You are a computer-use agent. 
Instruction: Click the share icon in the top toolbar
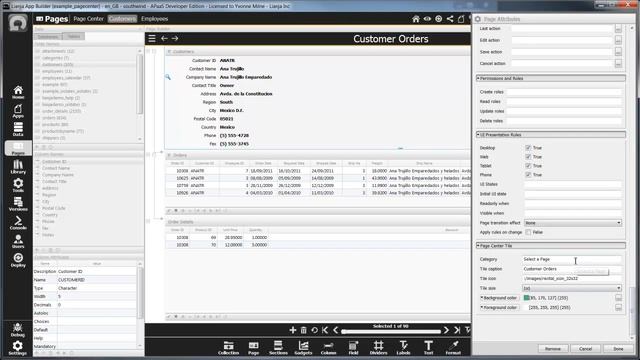click(x=450, y=19)
